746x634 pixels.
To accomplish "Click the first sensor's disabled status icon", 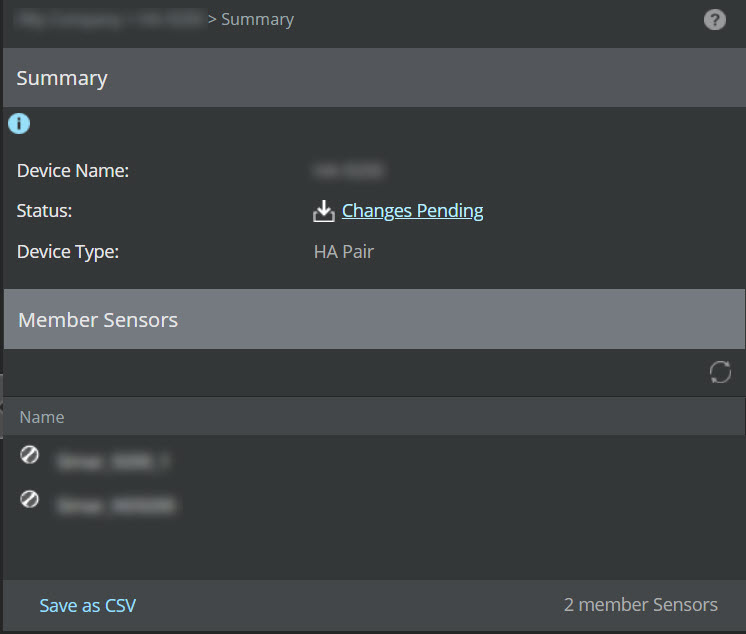I will coord(29,455).
